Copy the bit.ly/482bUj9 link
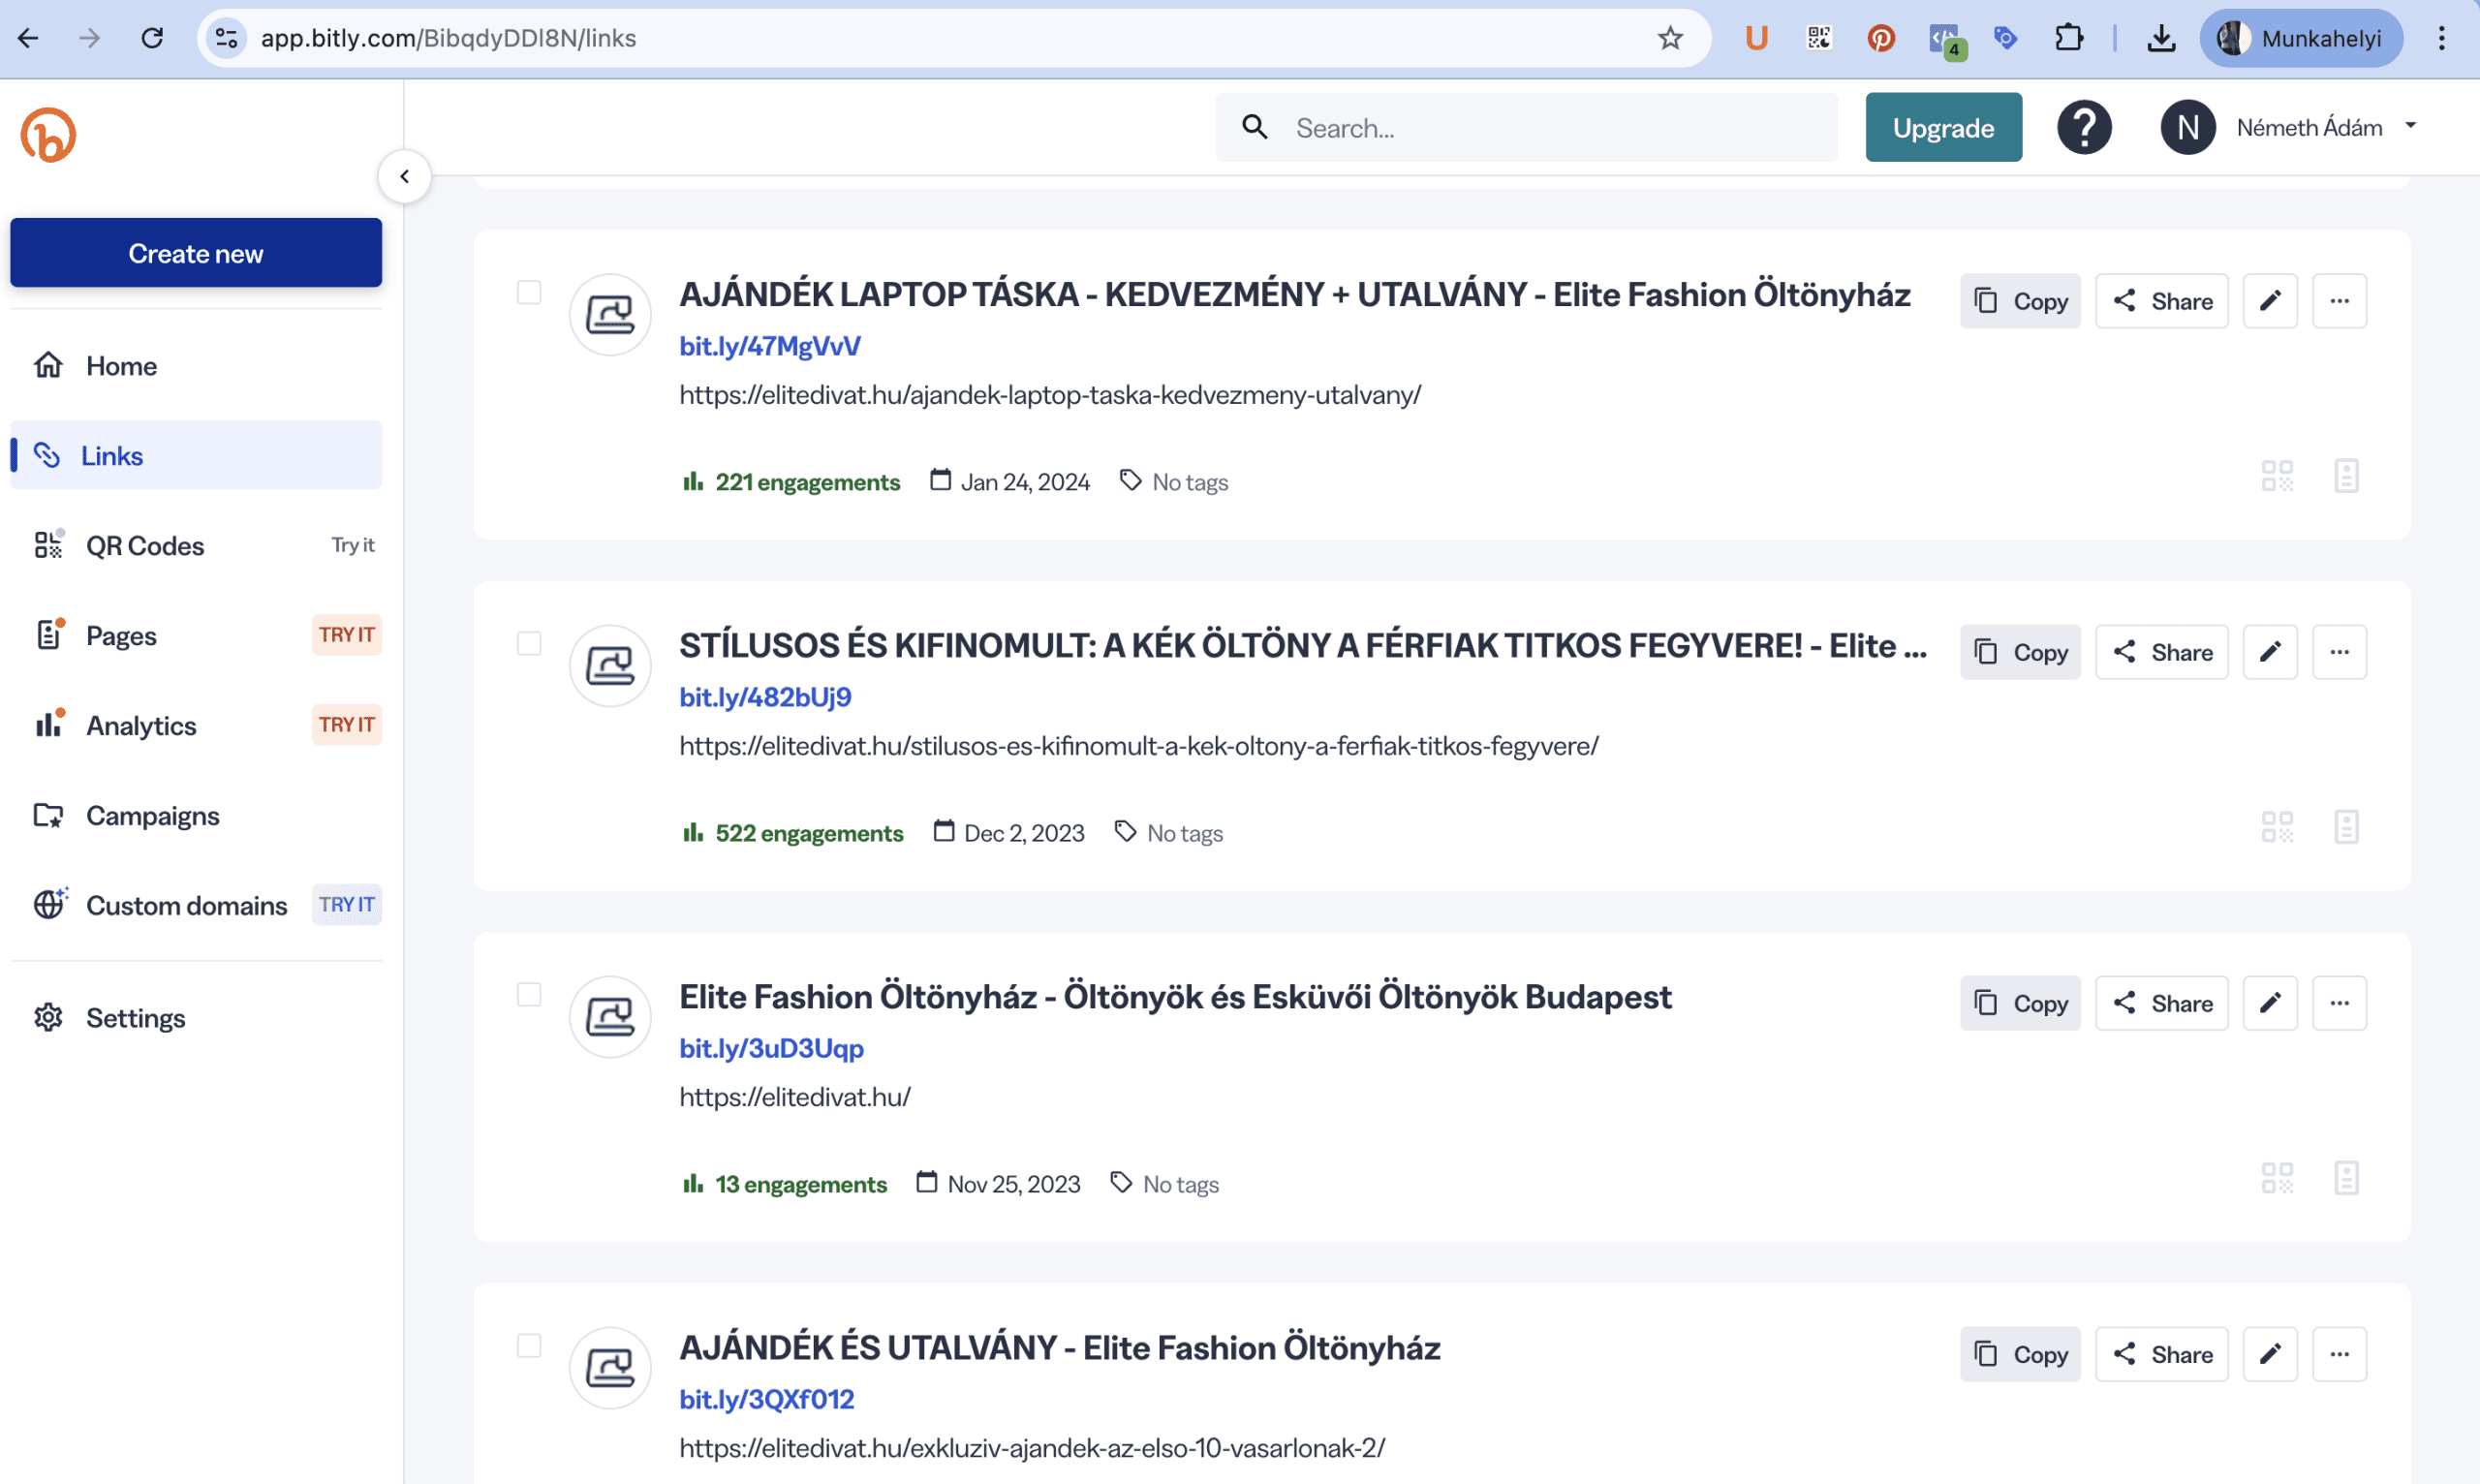 coord(2020,652)
